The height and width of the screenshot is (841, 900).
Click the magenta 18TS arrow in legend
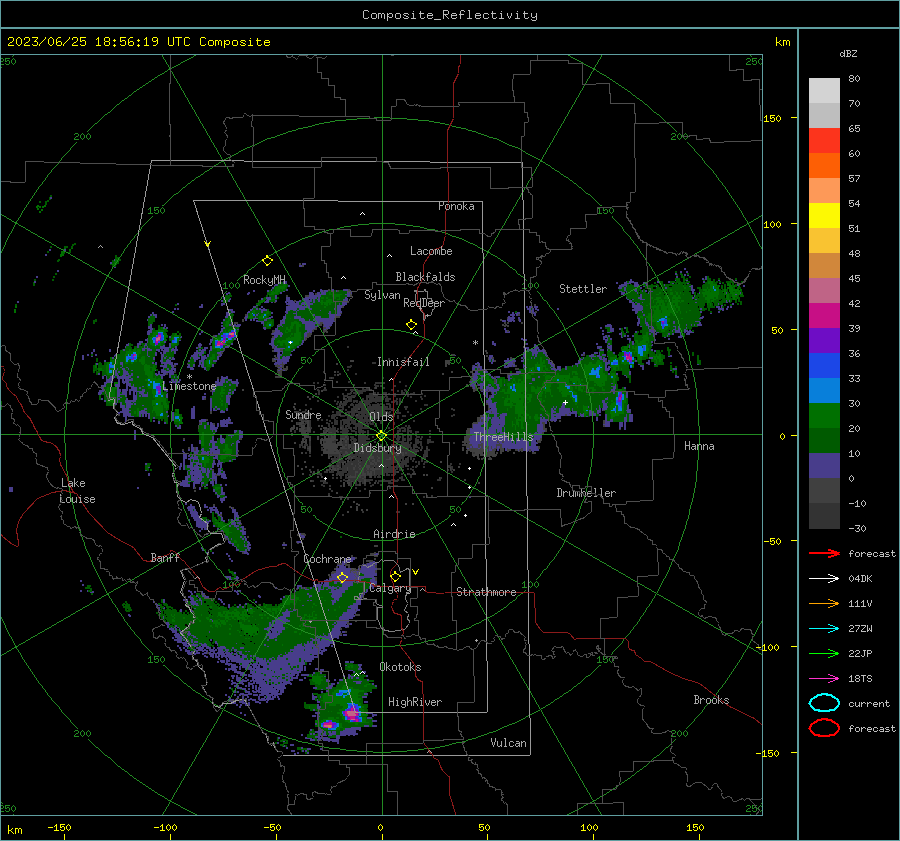click(x=824, y=678)
